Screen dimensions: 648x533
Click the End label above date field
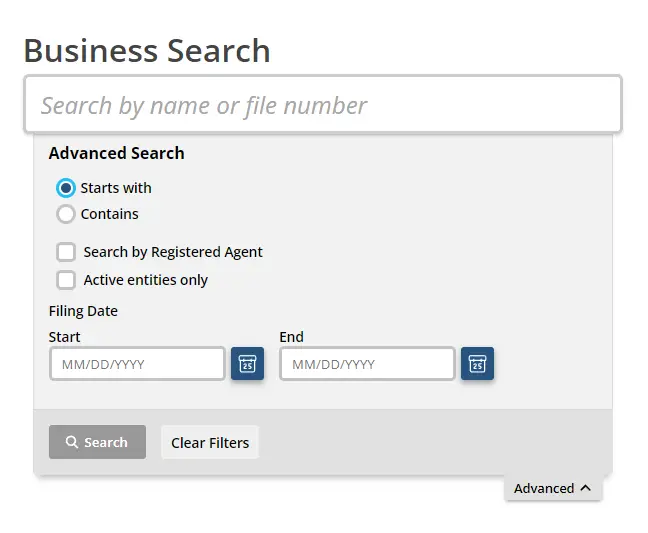point(291,337)
